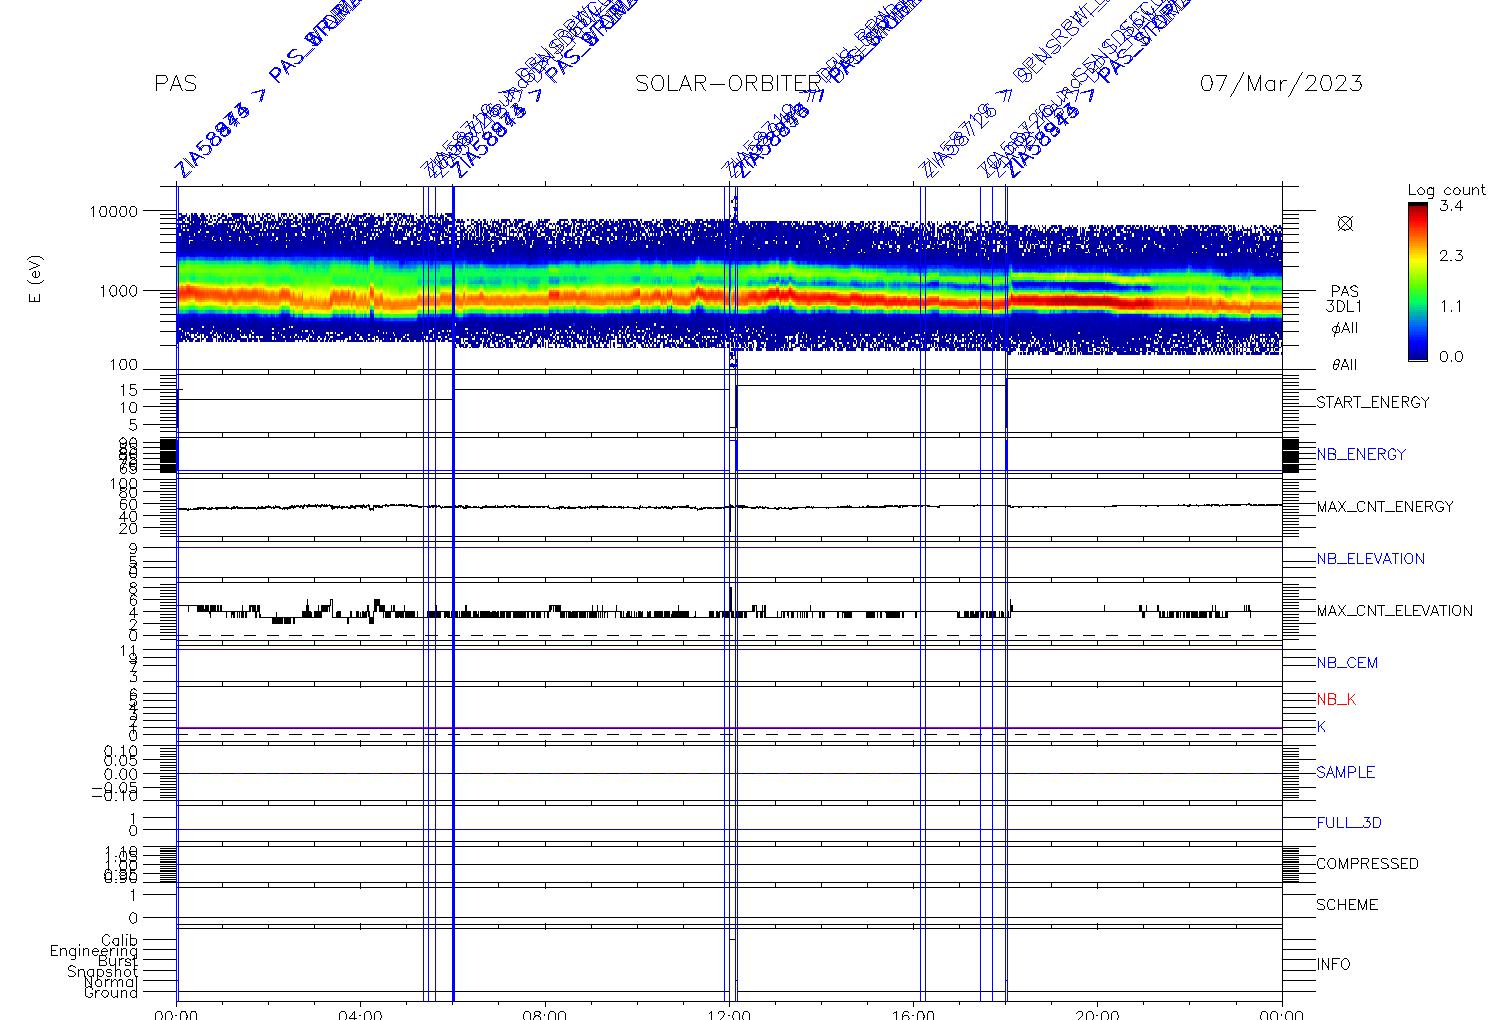Click the 3DL1 label beside the spectrogram

1344,308
